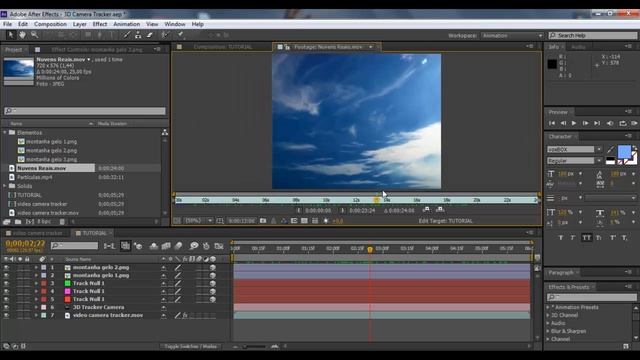Select the Brush tool in toolbar

[127, 35]
